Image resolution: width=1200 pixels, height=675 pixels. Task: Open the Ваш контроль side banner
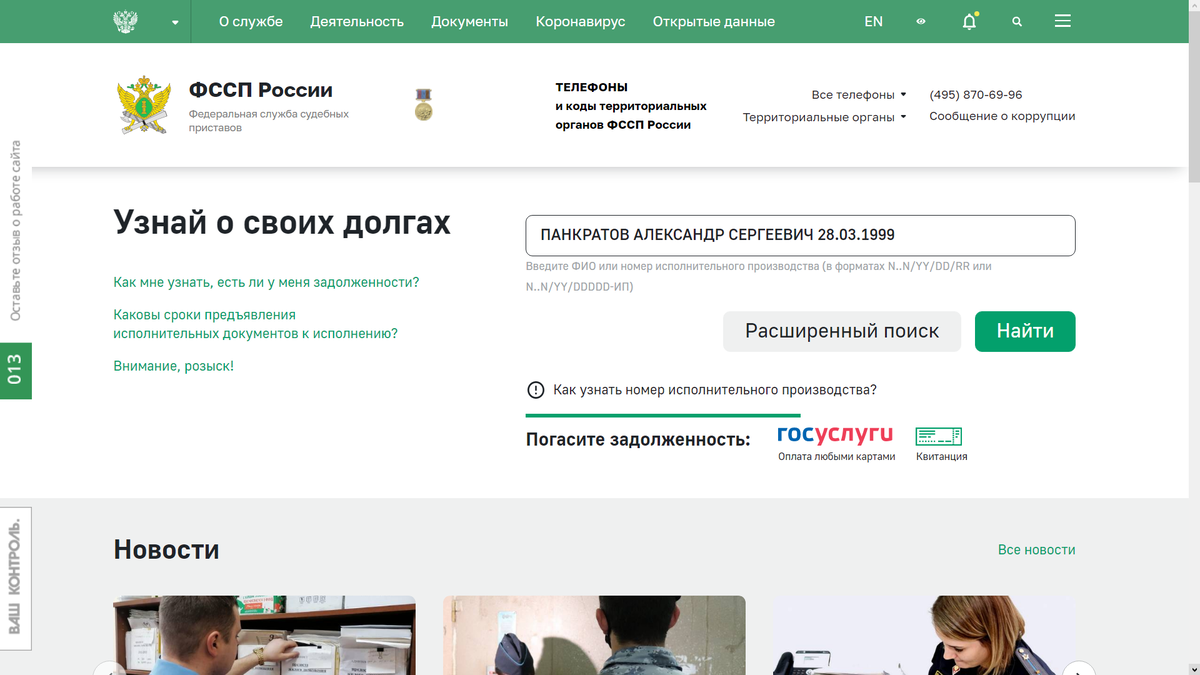point(15,577)
